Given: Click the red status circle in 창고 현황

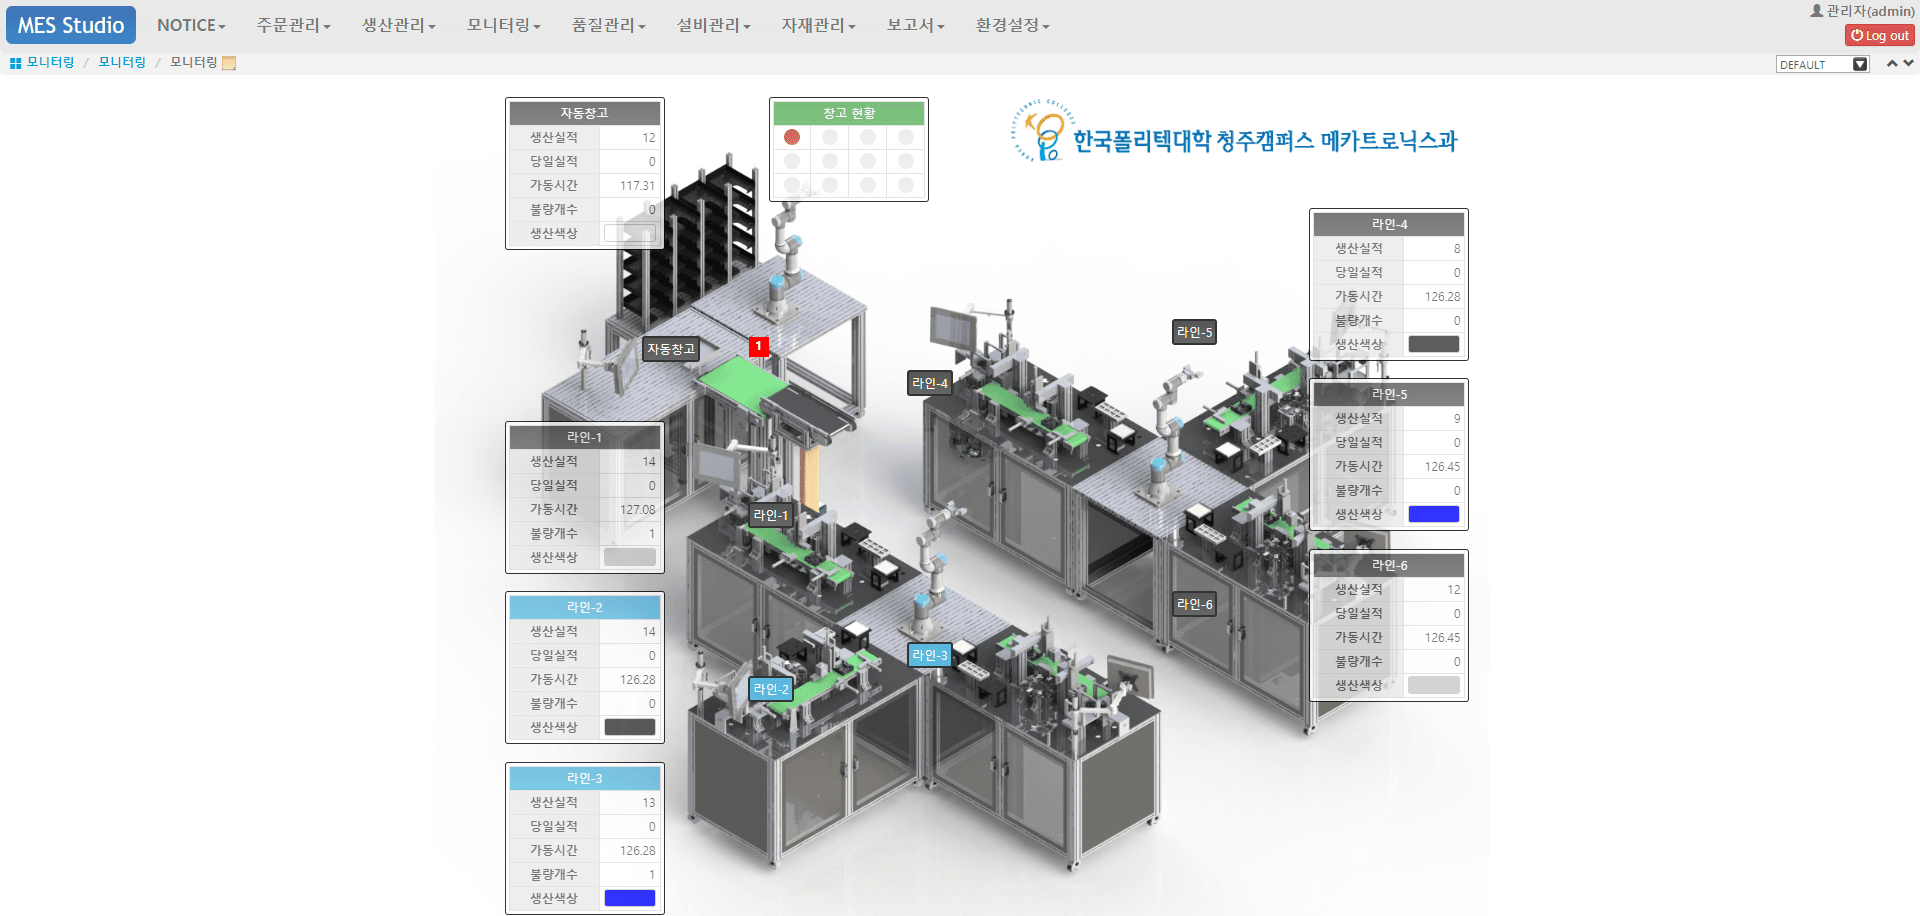Looking at the screenshot, I should (x=791, y=137).
